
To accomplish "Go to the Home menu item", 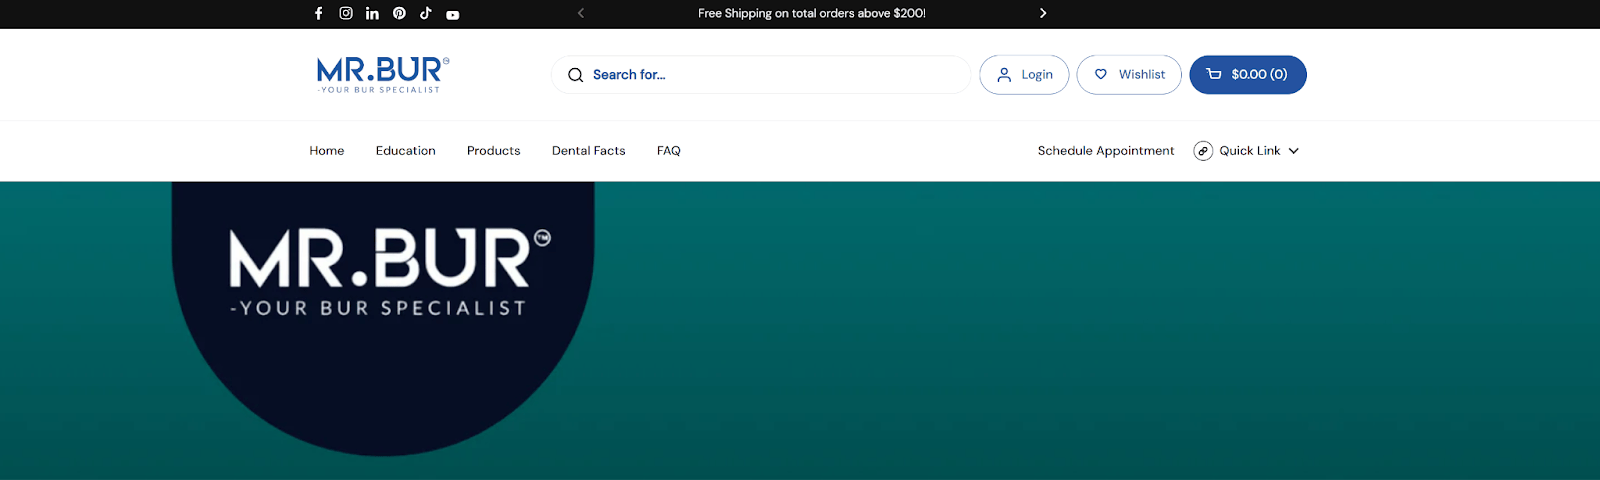I will click(x=327, y=151).
